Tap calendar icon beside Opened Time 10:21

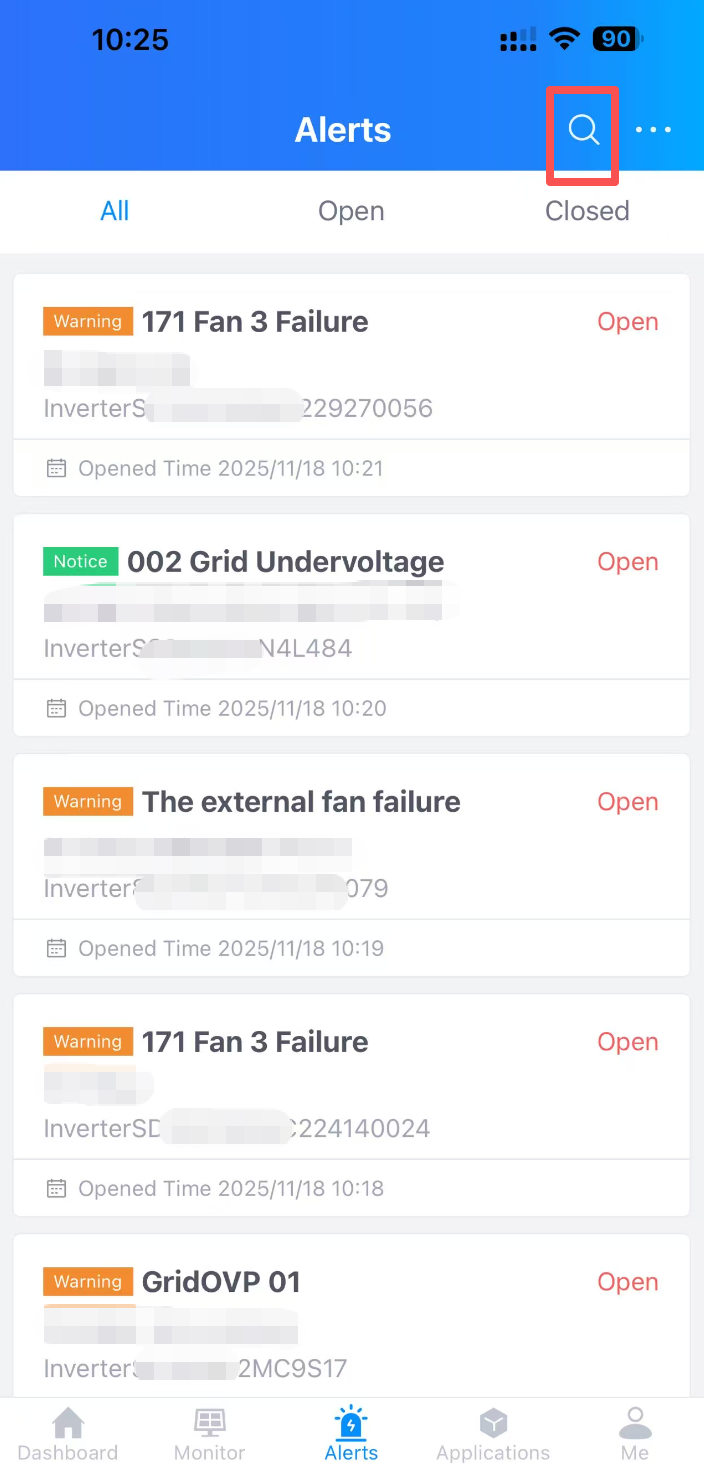point(57,468)
